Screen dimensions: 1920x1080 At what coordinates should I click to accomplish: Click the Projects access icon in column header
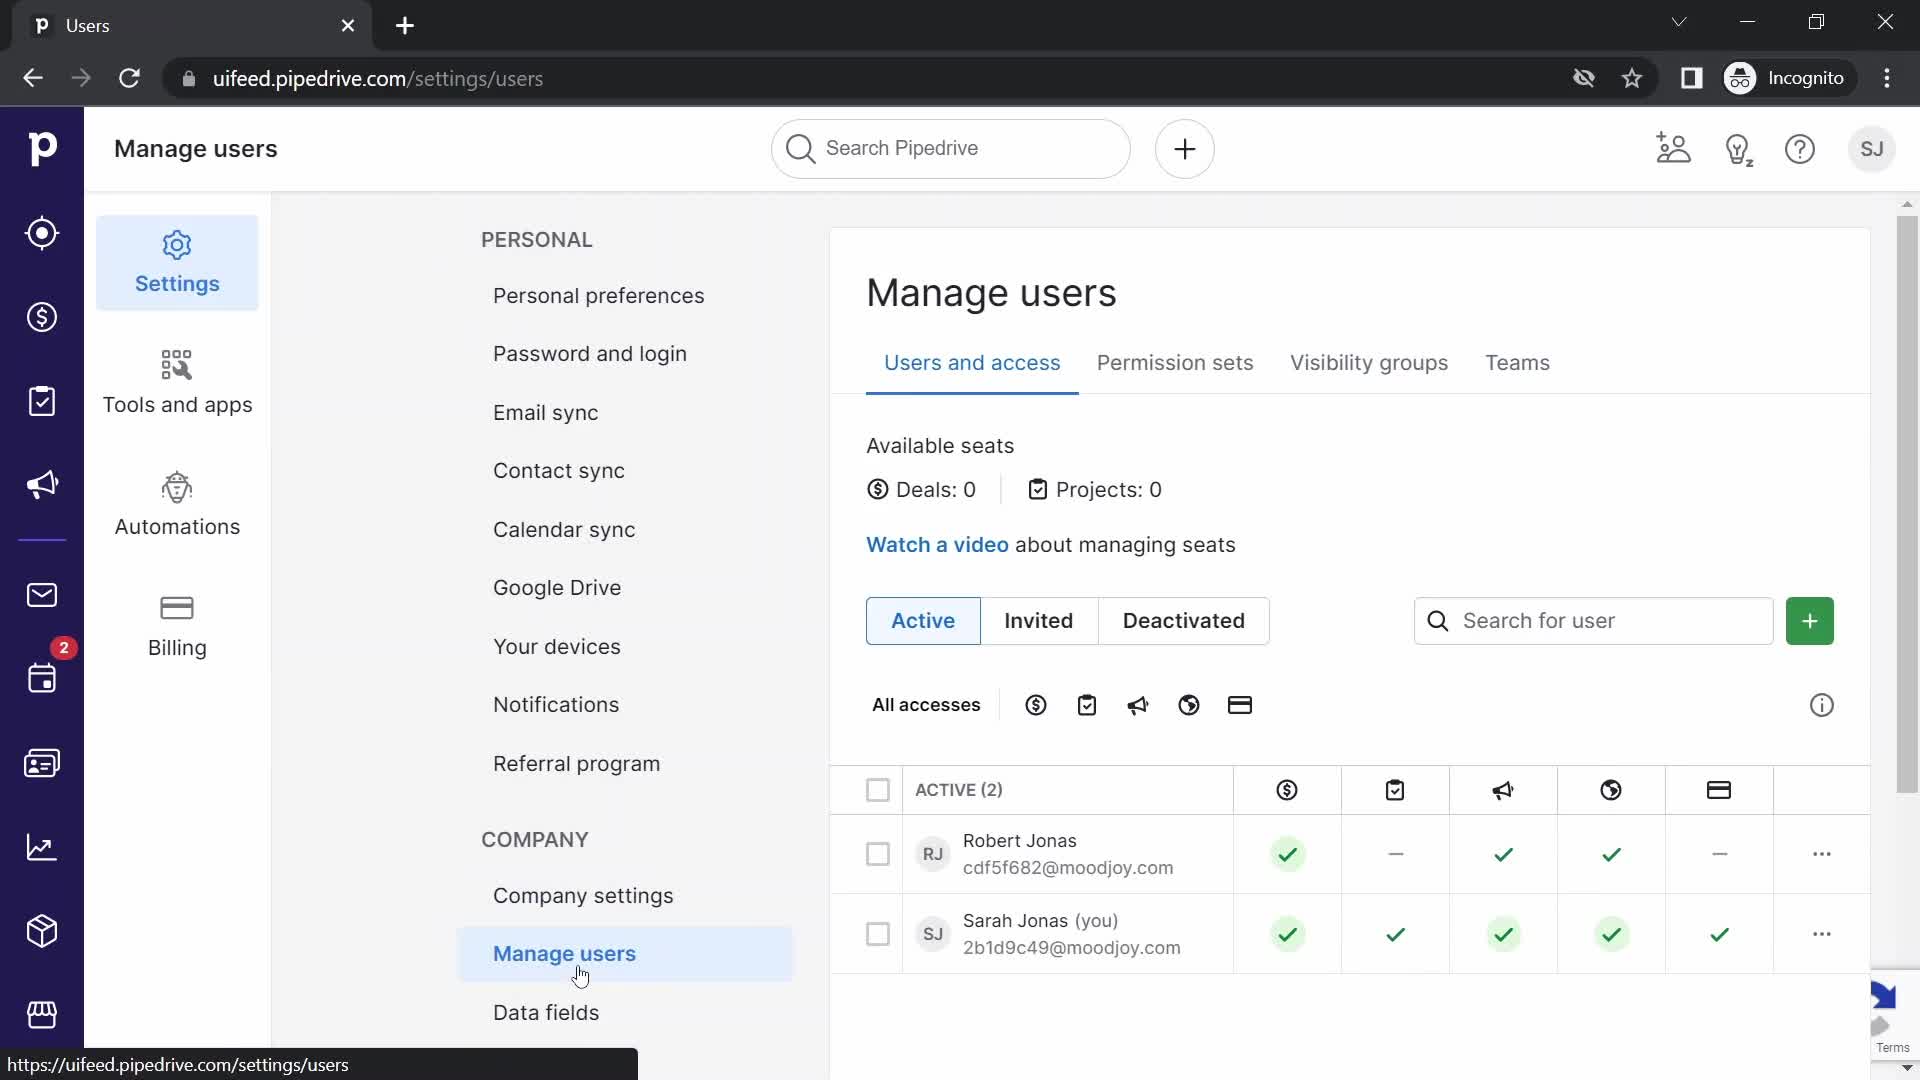(1395, 790)
